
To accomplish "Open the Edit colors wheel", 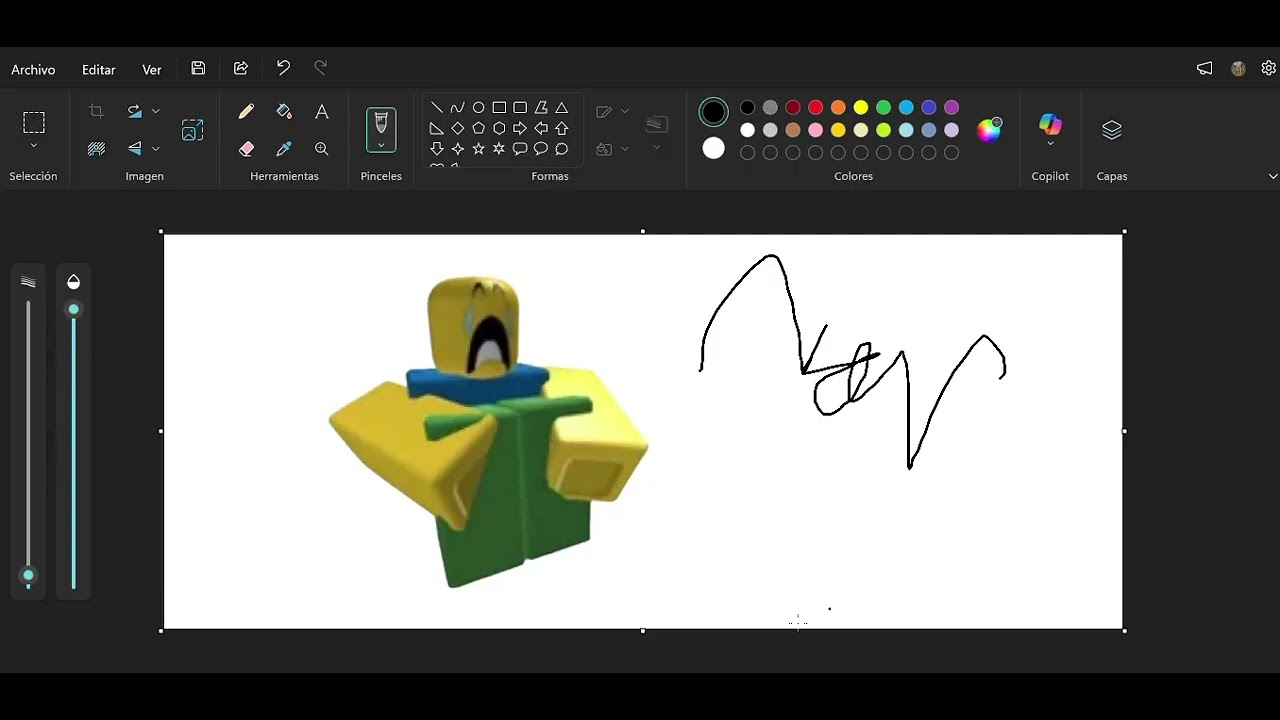I will (x=989, y=130).
